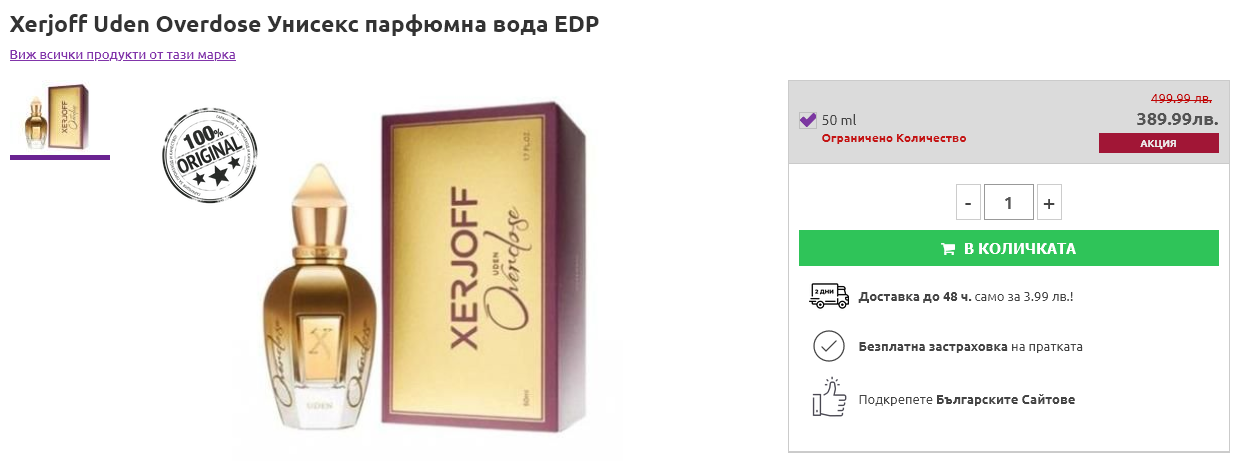Focus the quantity input field

pyautogui.click(x=1008, y=202)
